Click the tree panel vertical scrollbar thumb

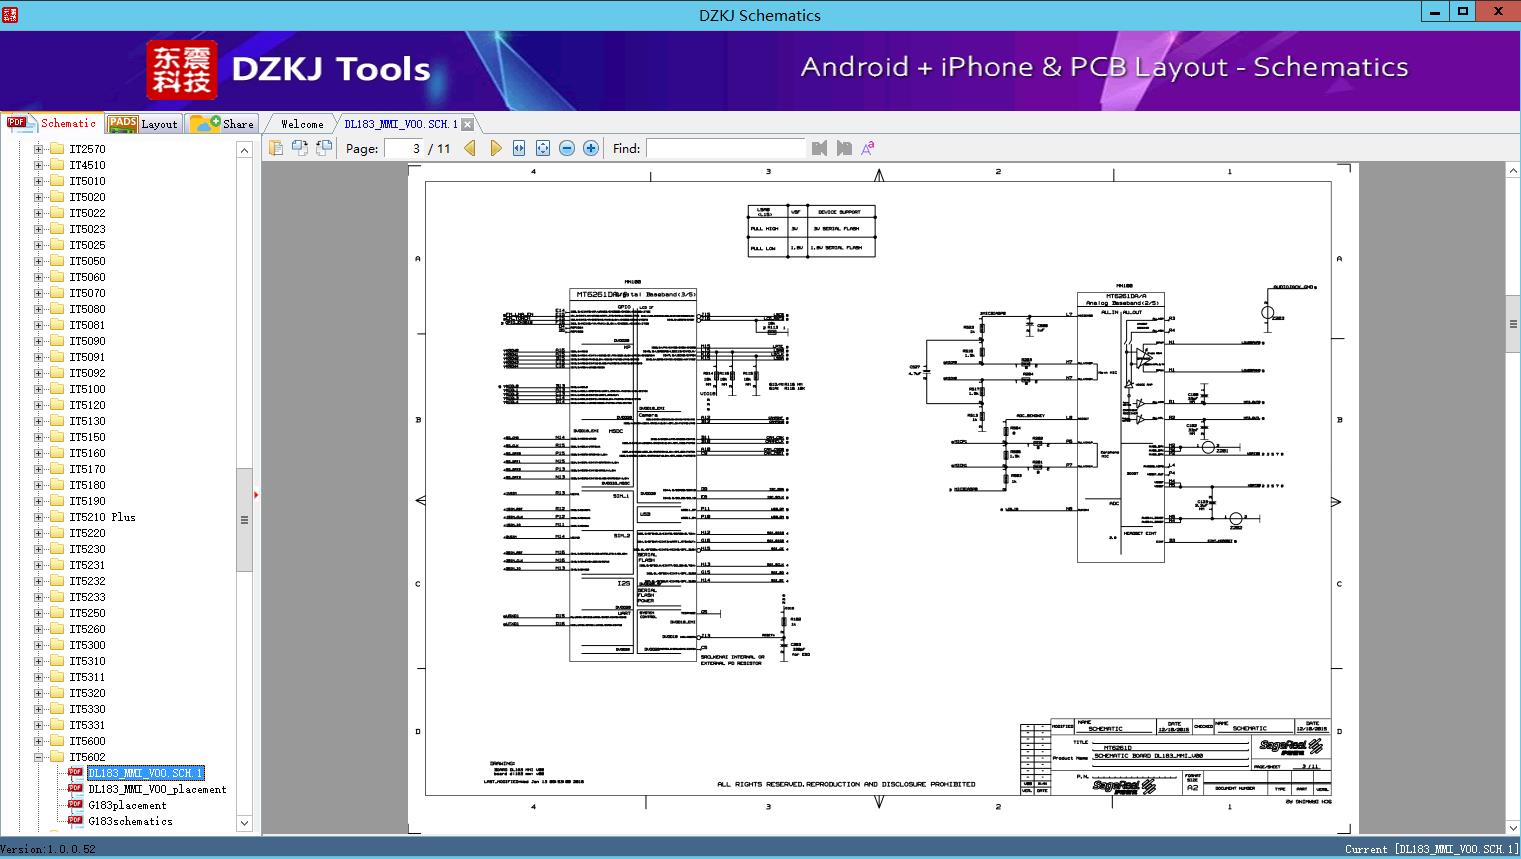click(244, 519)
